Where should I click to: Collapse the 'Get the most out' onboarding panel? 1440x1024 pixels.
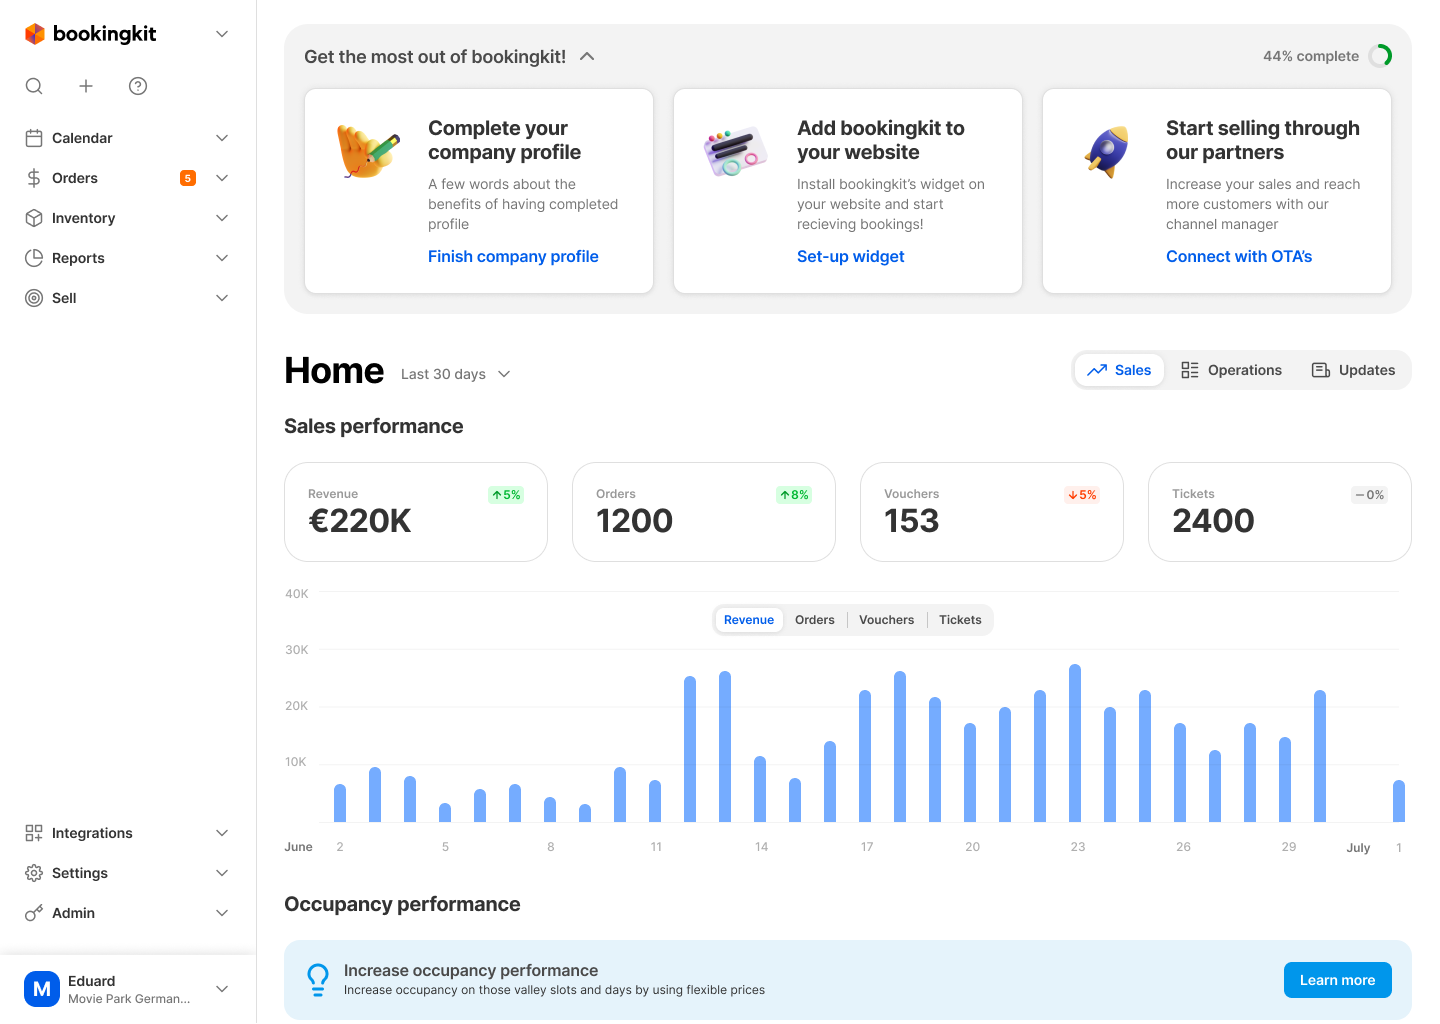587,56
